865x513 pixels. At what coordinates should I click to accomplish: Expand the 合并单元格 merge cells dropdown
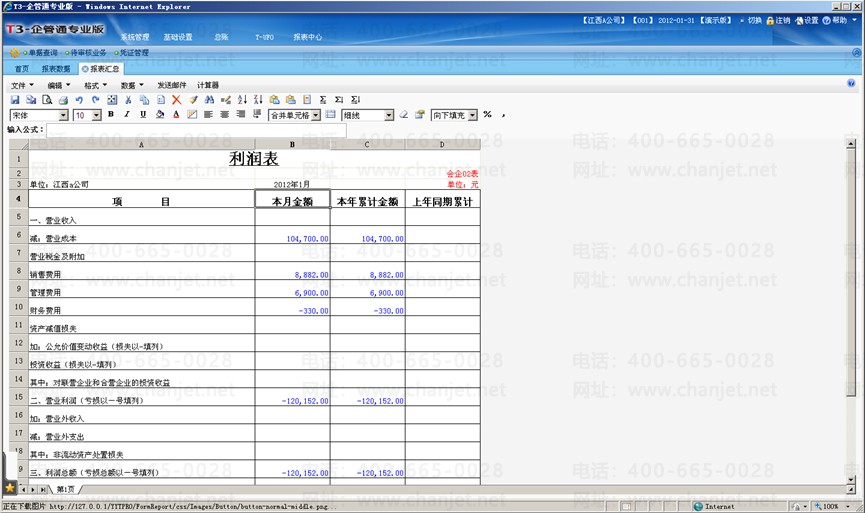[x=316, y=115]
